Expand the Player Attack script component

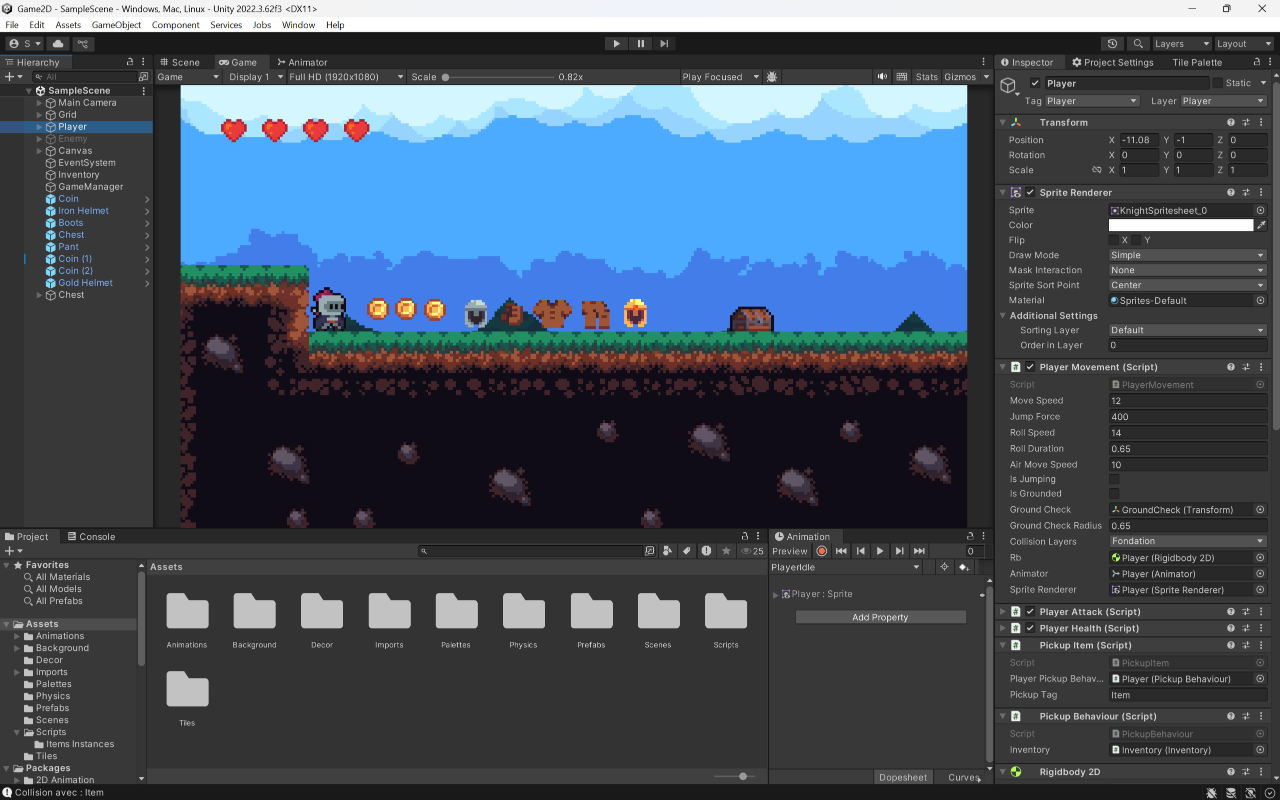(1003, 612)
